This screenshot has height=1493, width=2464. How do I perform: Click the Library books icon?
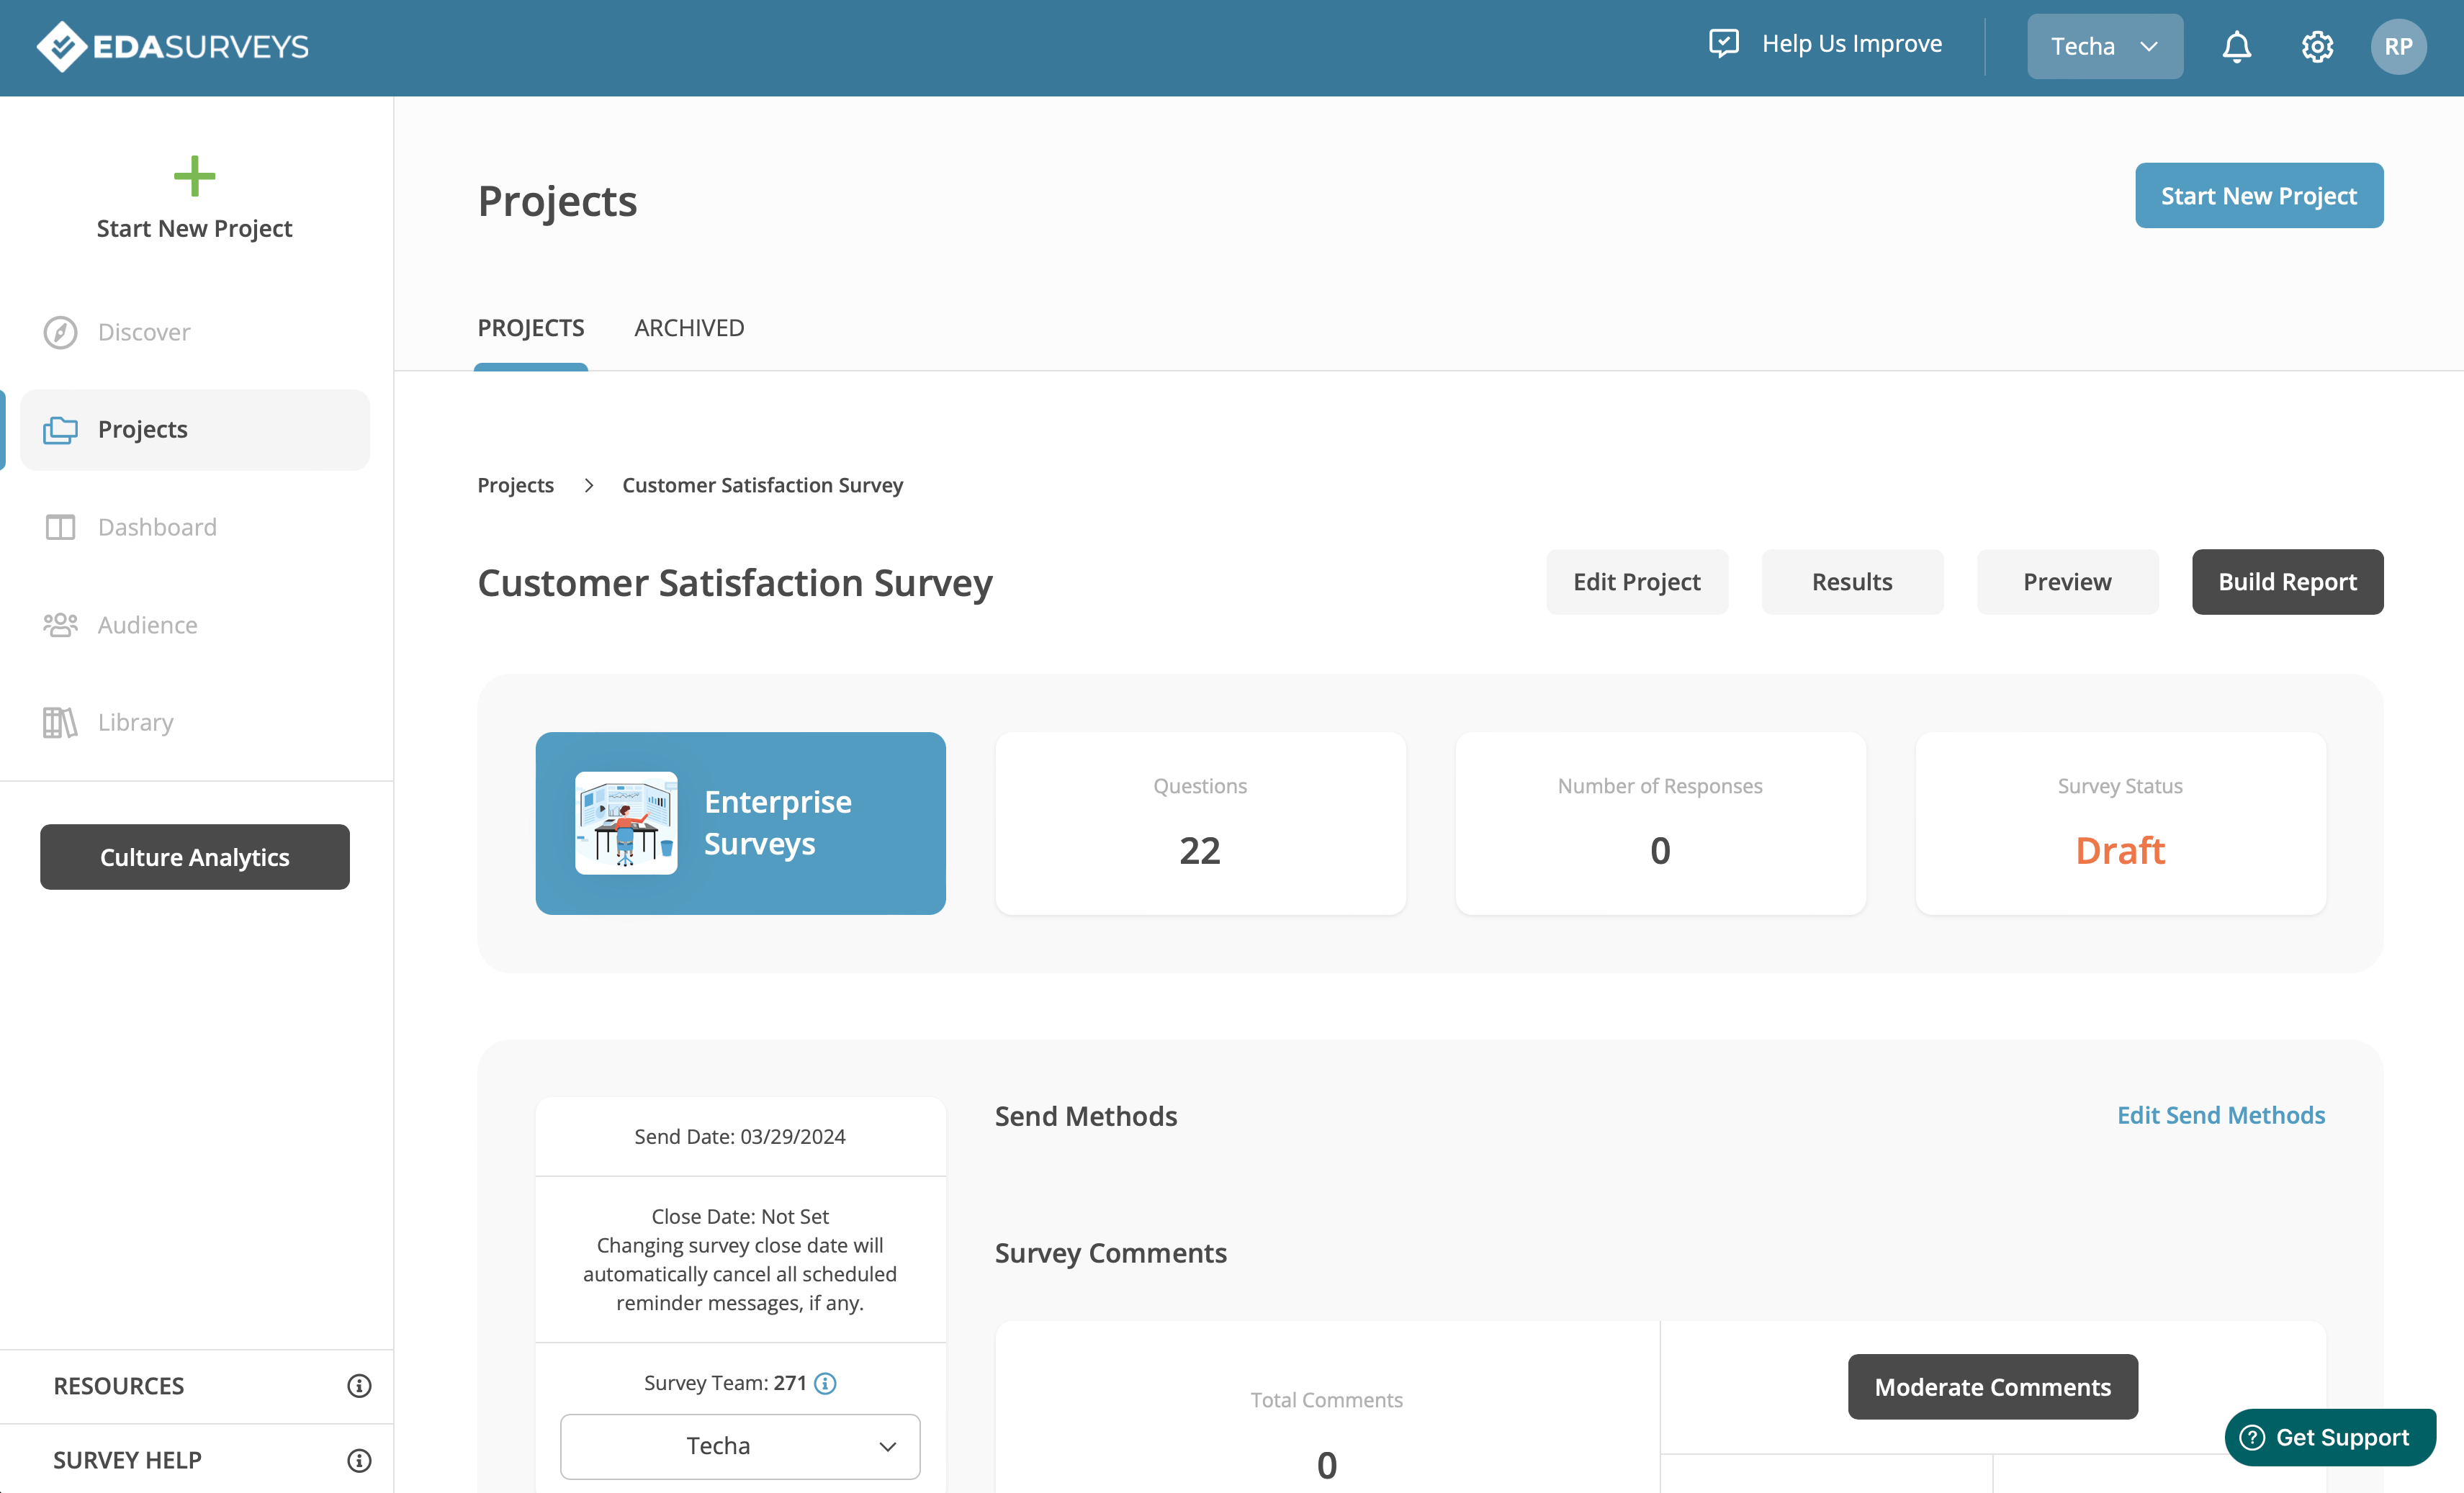coord(60,722)
